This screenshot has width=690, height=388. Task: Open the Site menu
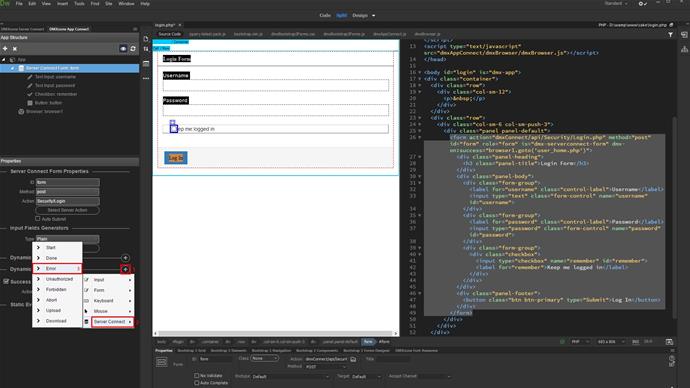pos(109,4)
